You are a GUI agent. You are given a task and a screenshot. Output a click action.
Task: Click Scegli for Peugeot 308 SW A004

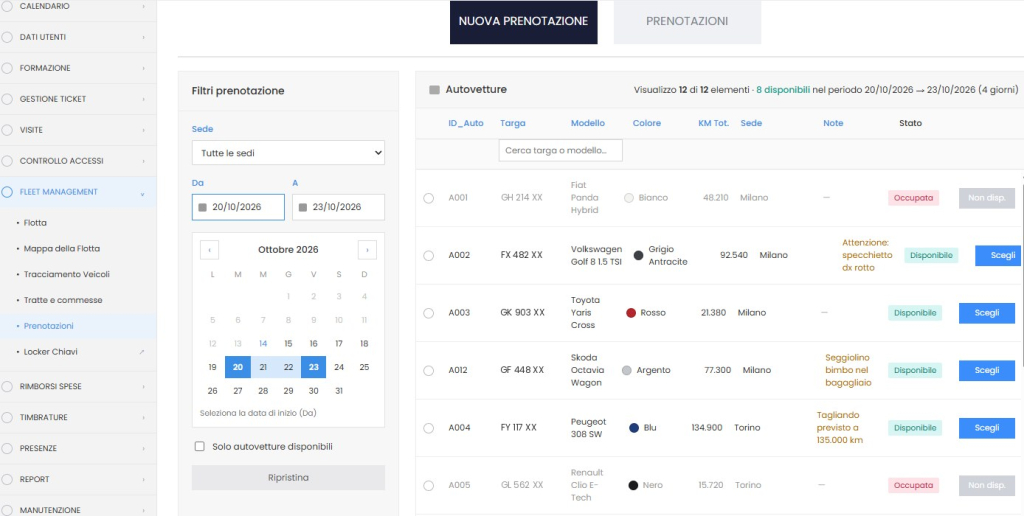click(987, 428)
